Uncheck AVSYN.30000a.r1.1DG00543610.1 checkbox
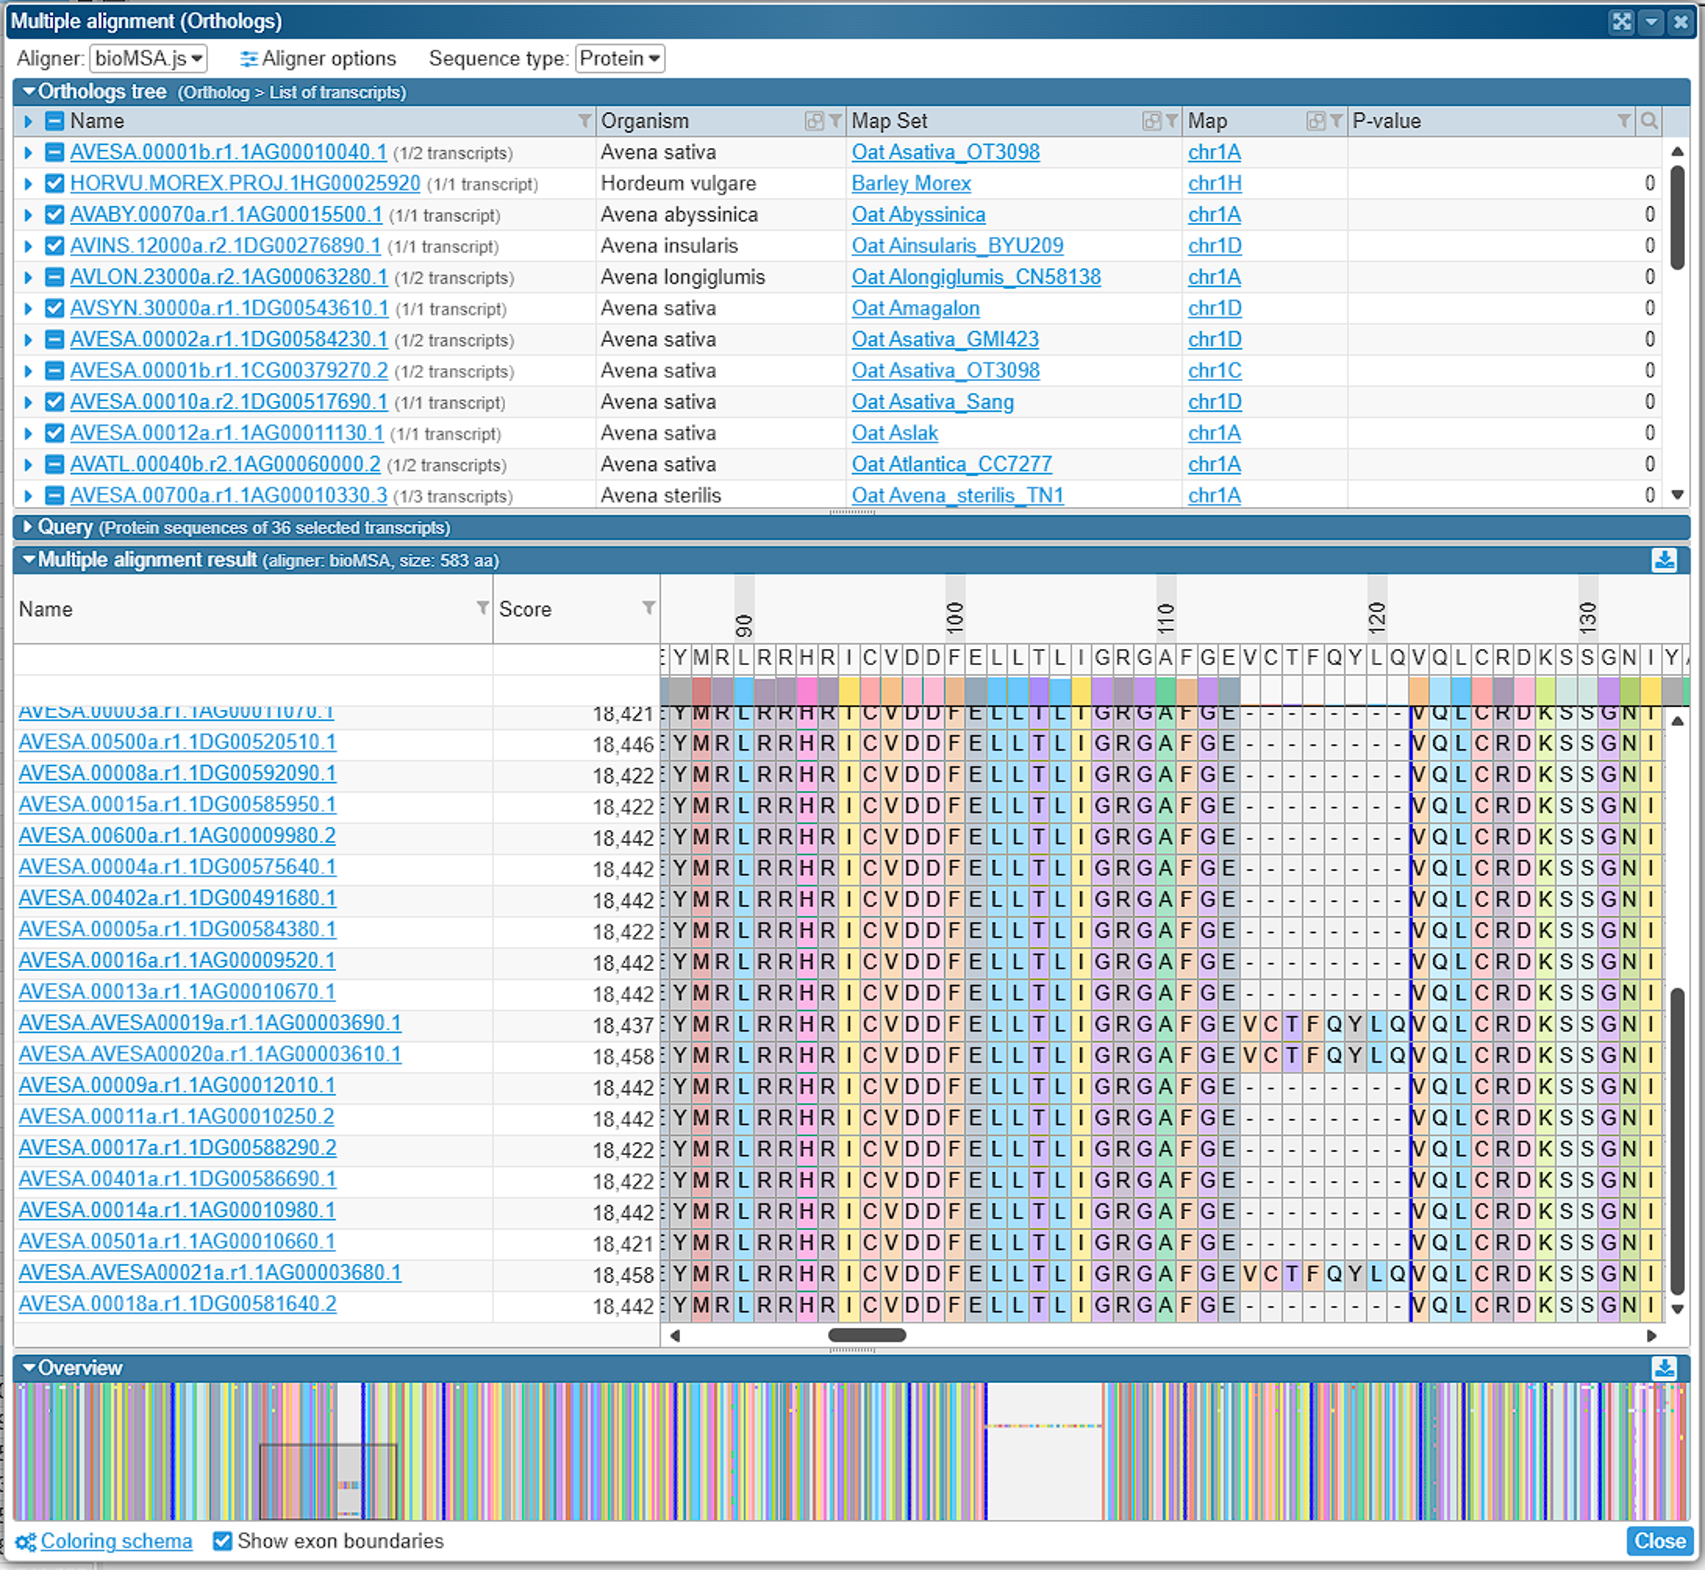Image resolution: width=1705 pixels, height=1570 pixels. click(x=55, y=308)
